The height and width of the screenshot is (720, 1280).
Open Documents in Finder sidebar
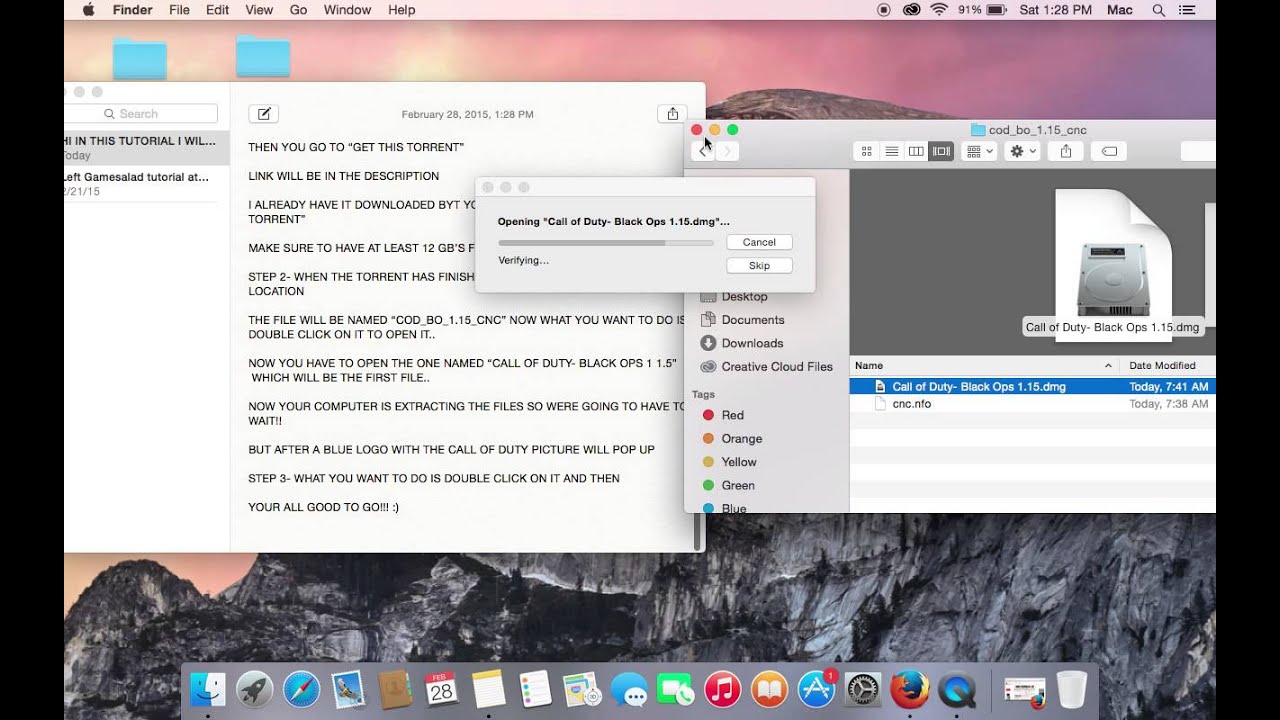point(752,320)
